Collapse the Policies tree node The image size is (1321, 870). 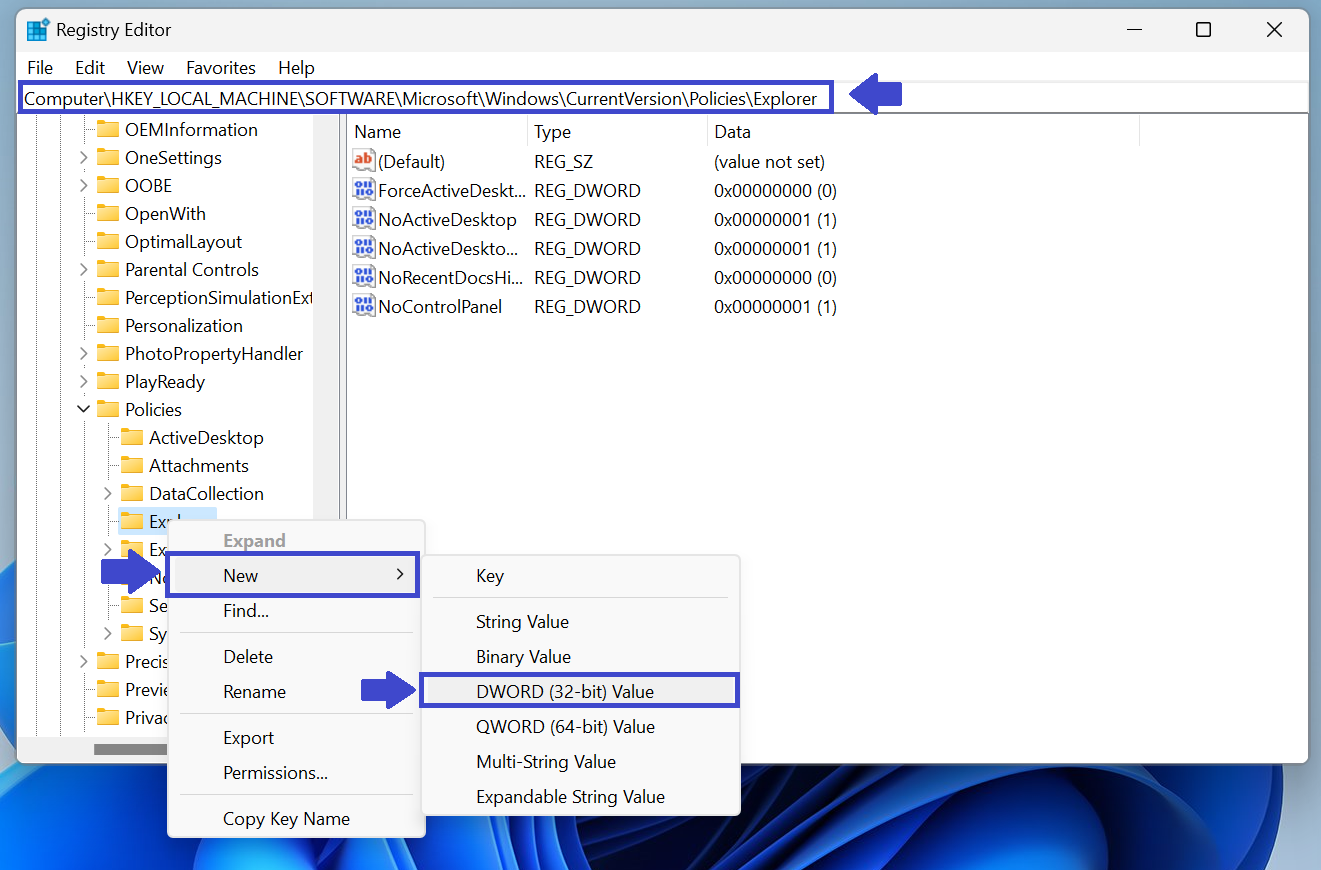(84, 410)
